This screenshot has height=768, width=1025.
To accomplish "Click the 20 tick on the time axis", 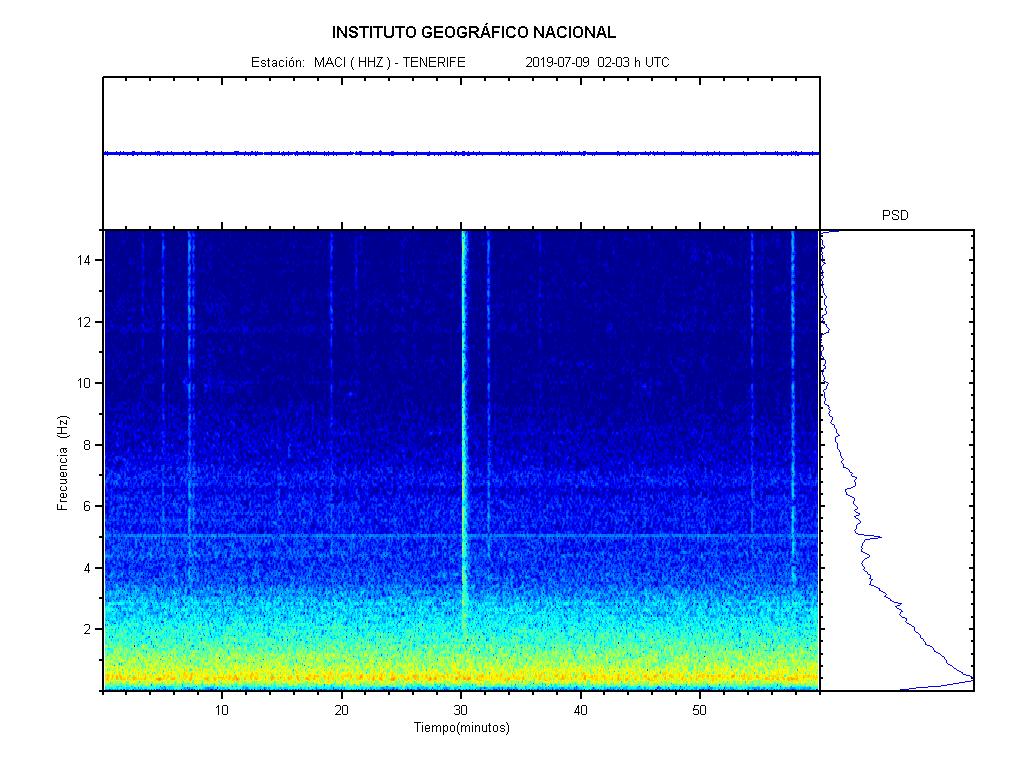I will click(341, 710).
